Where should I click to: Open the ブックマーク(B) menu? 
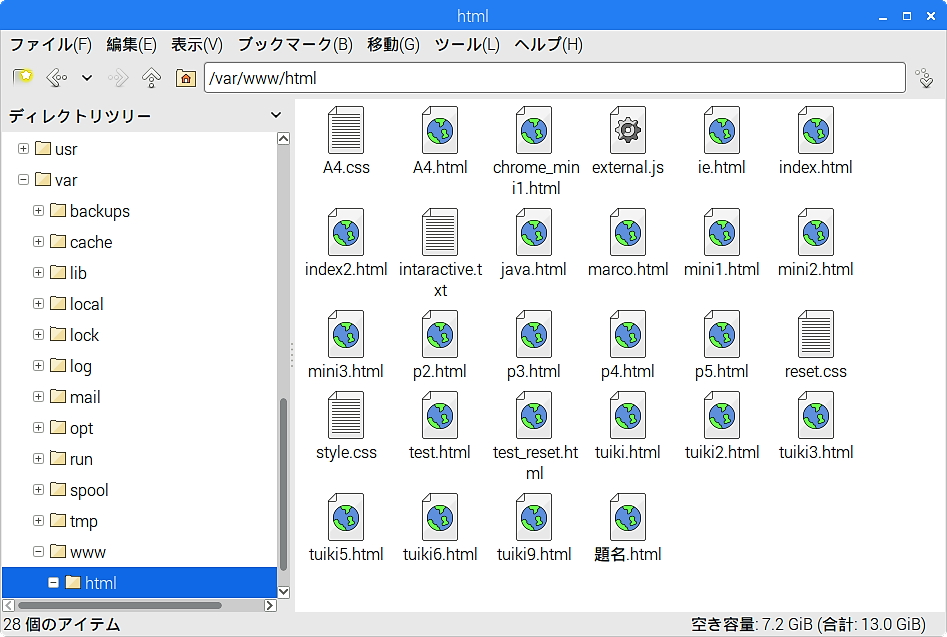point(295,45)
